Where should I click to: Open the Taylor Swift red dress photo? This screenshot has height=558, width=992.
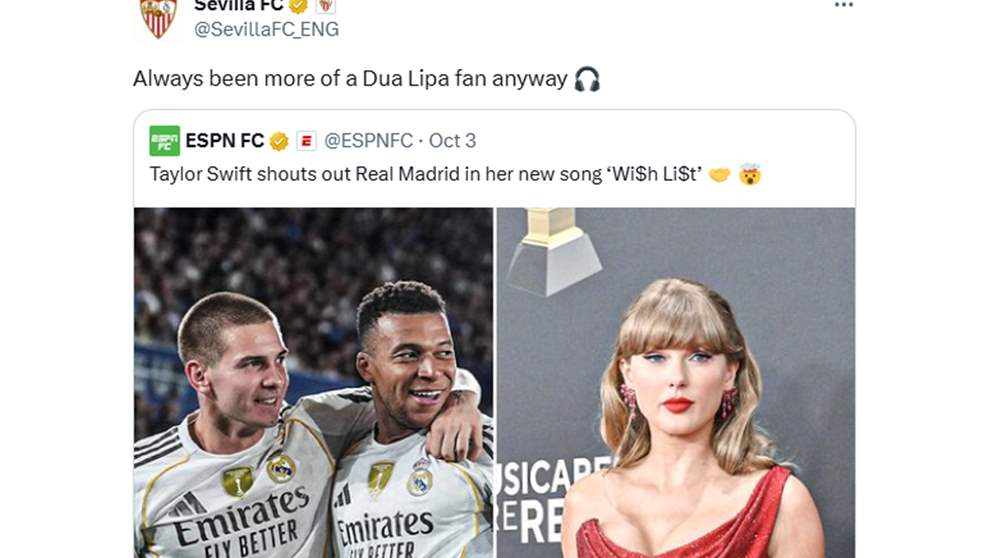pos(676,383)
